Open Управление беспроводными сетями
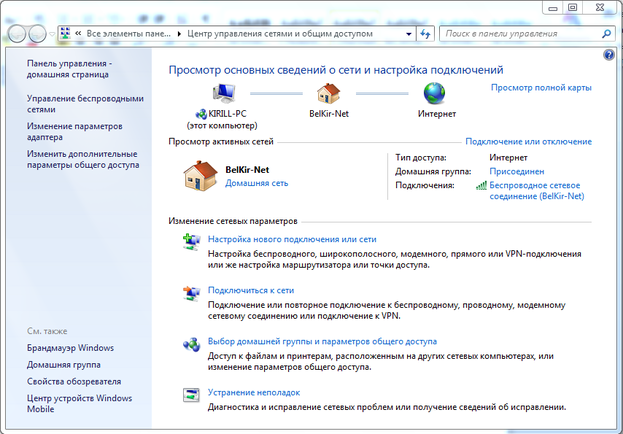The width and height of the screenshot is (623, 434). point(85,104)
